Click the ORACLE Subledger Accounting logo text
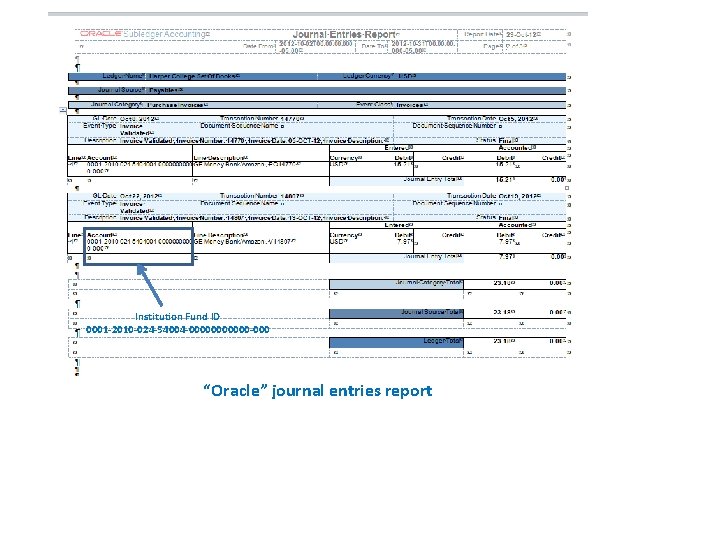This screenshot has width=720, height=540. click(144, 34)
